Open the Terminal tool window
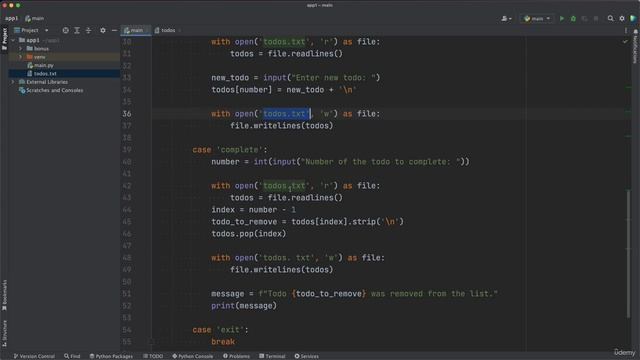The image size is (640, 360). [272, 356]
